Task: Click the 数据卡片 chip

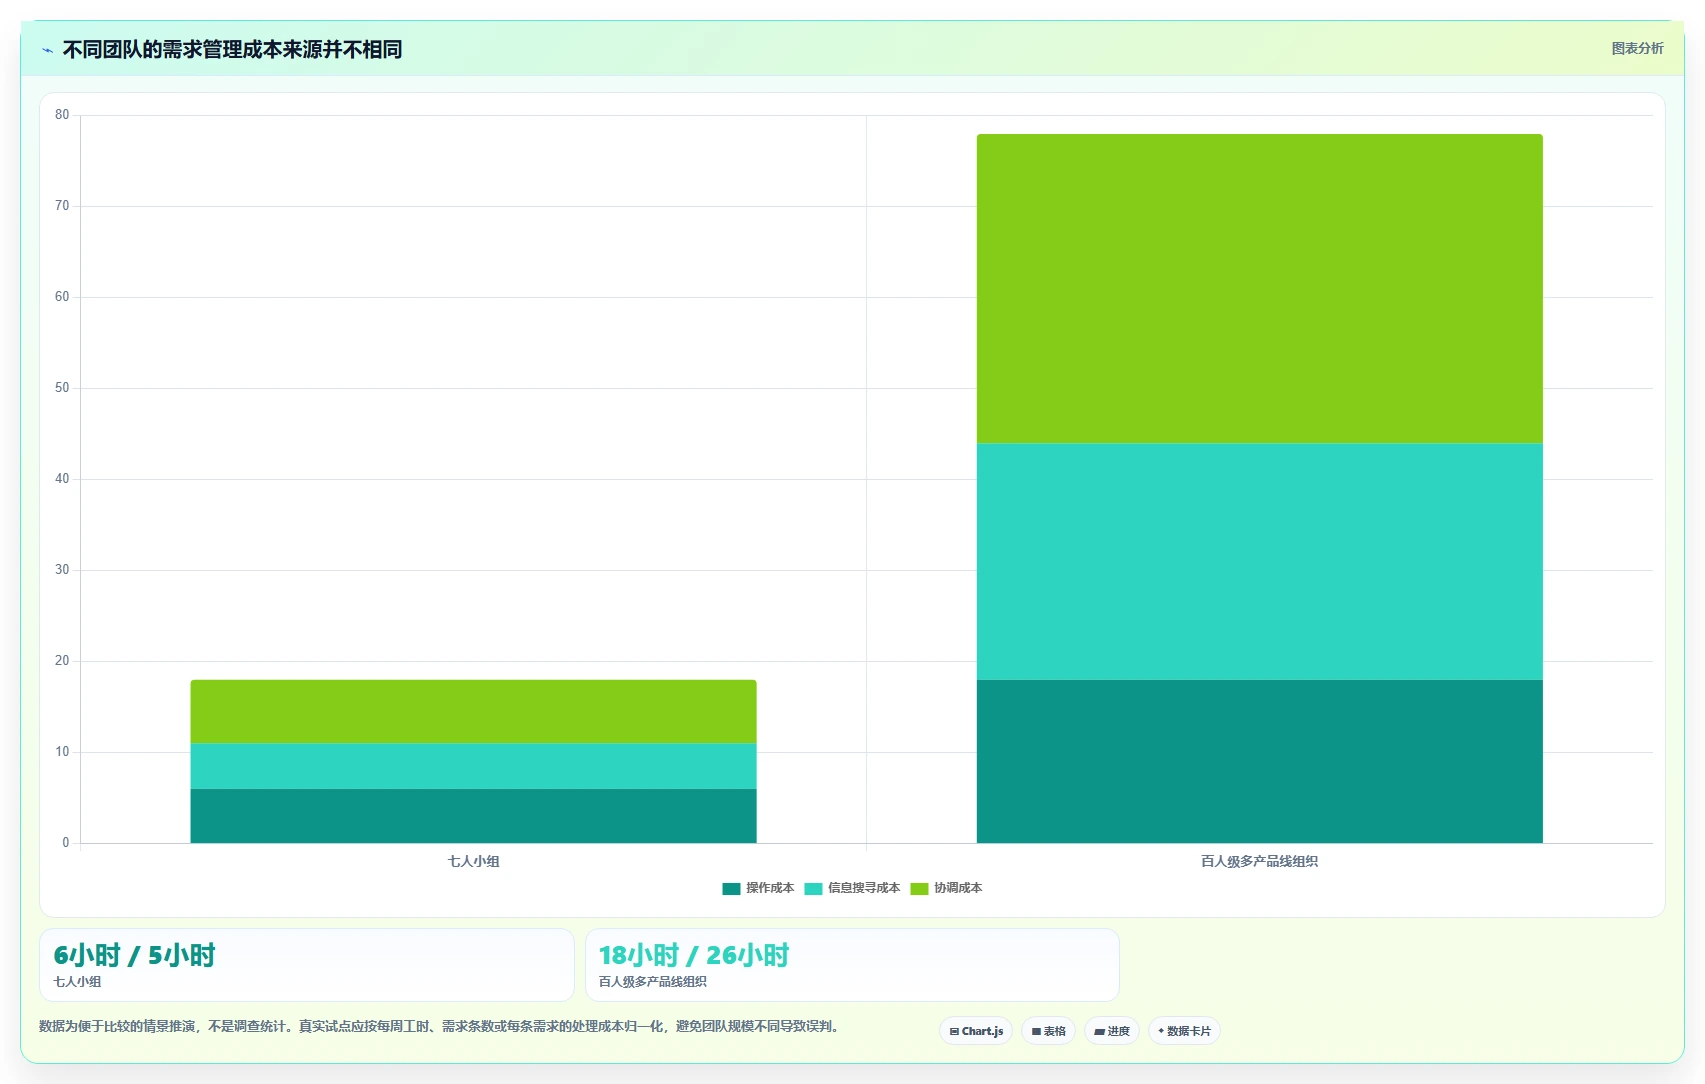Action: coord(1184,1031)
